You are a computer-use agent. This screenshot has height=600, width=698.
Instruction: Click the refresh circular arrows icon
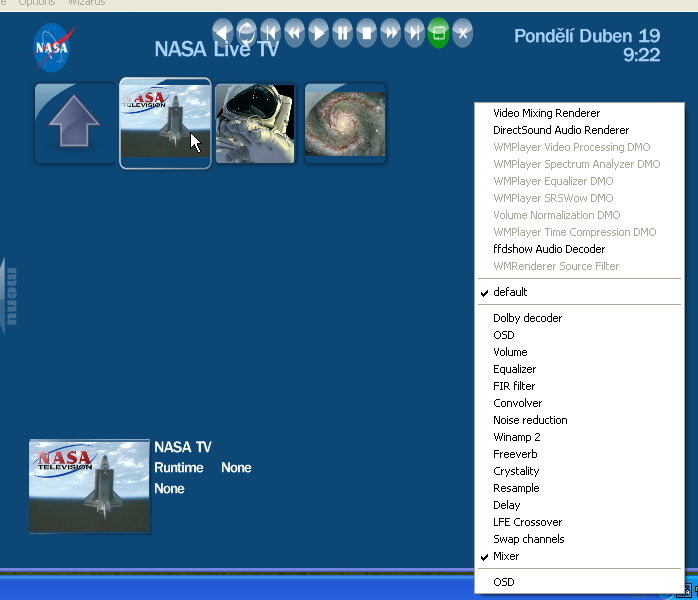(x=246, y=33)
